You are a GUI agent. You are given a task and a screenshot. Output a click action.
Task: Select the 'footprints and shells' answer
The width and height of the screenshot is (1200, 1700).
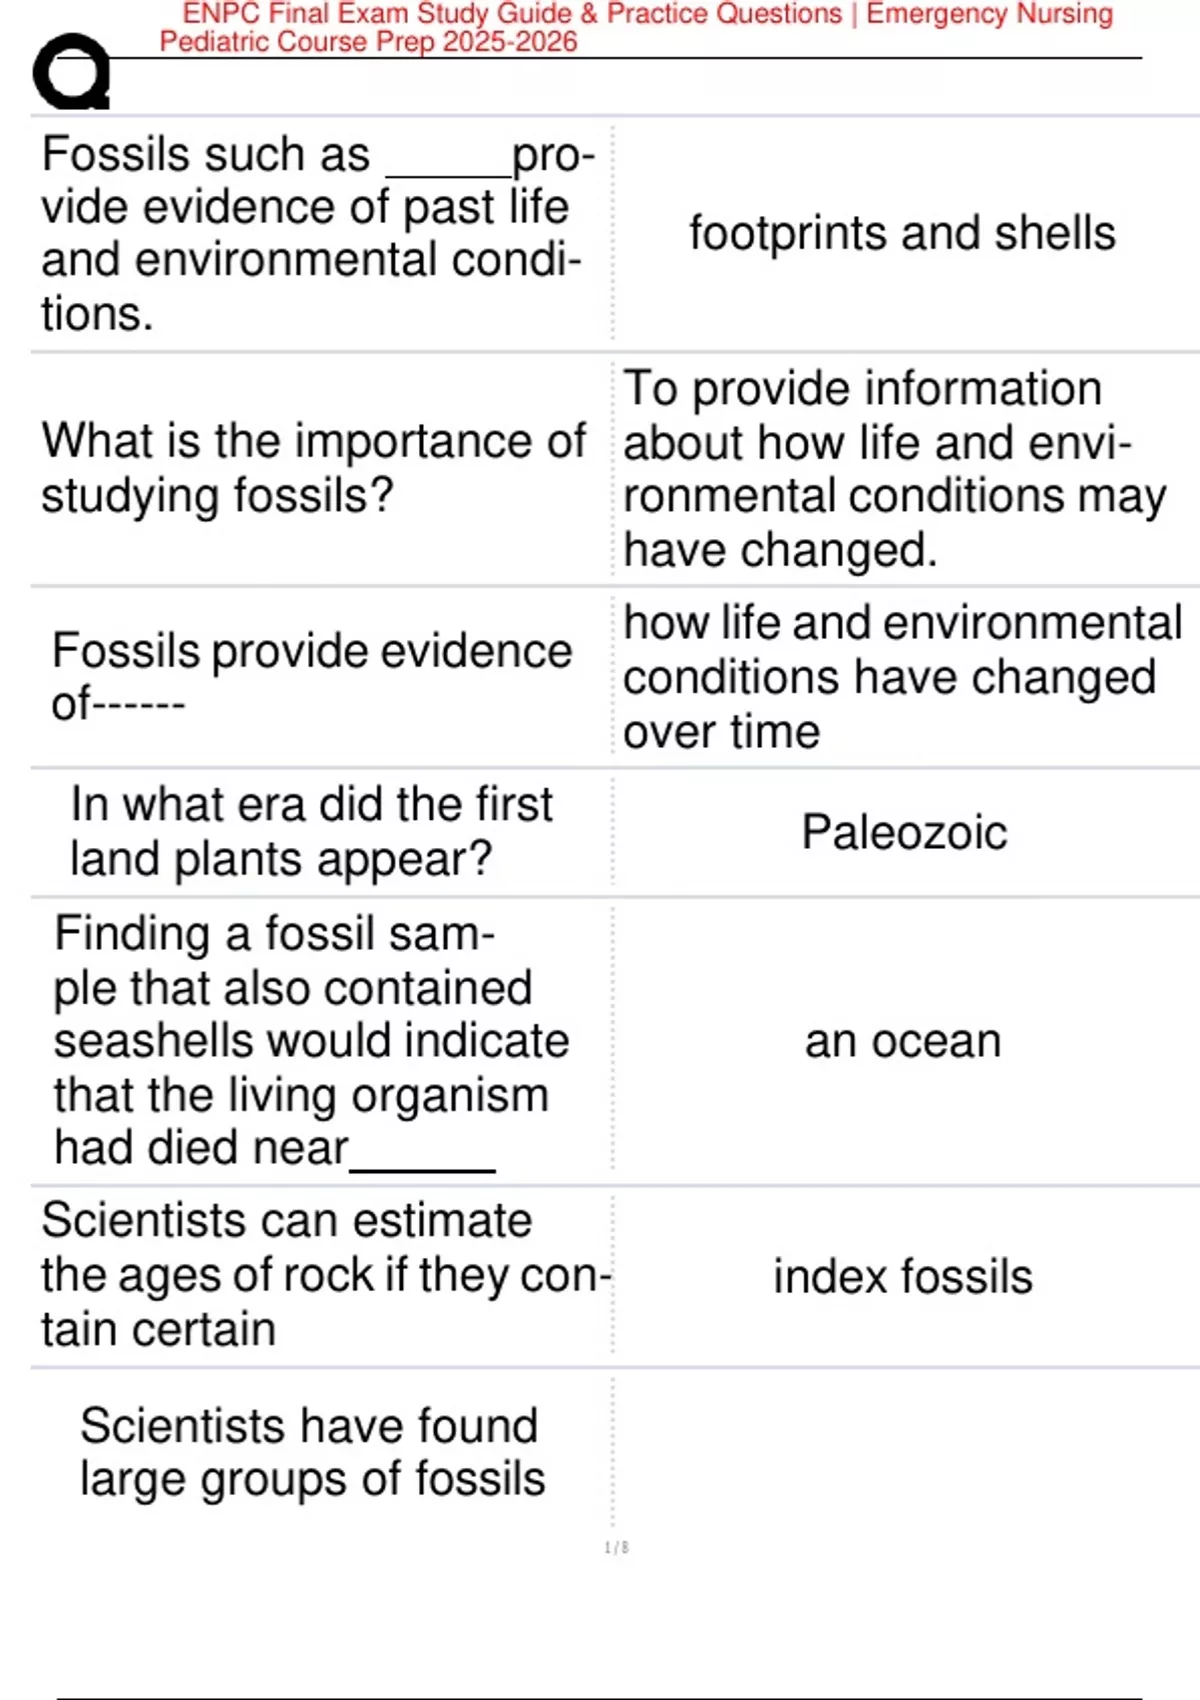[902, 233]
